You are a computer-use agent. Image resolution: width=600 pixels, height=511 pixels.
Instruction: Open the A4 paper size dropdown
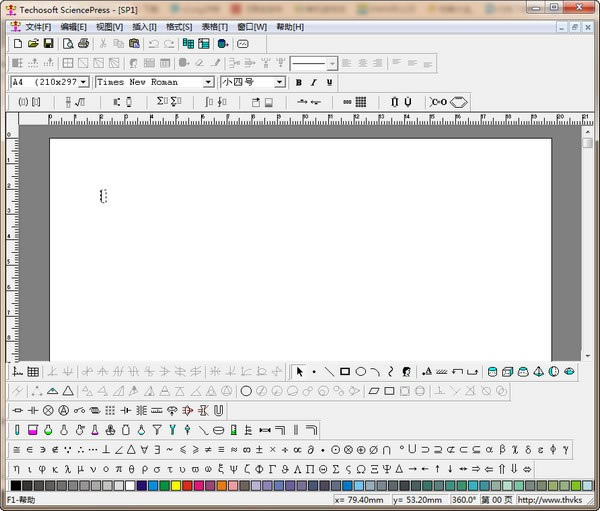(84, 82)
